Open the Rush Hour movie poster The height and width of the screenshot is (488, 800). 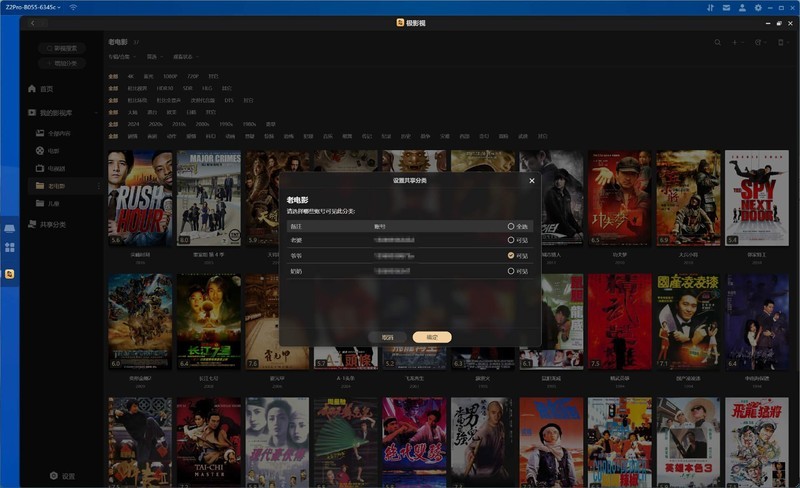coord(140,198)
